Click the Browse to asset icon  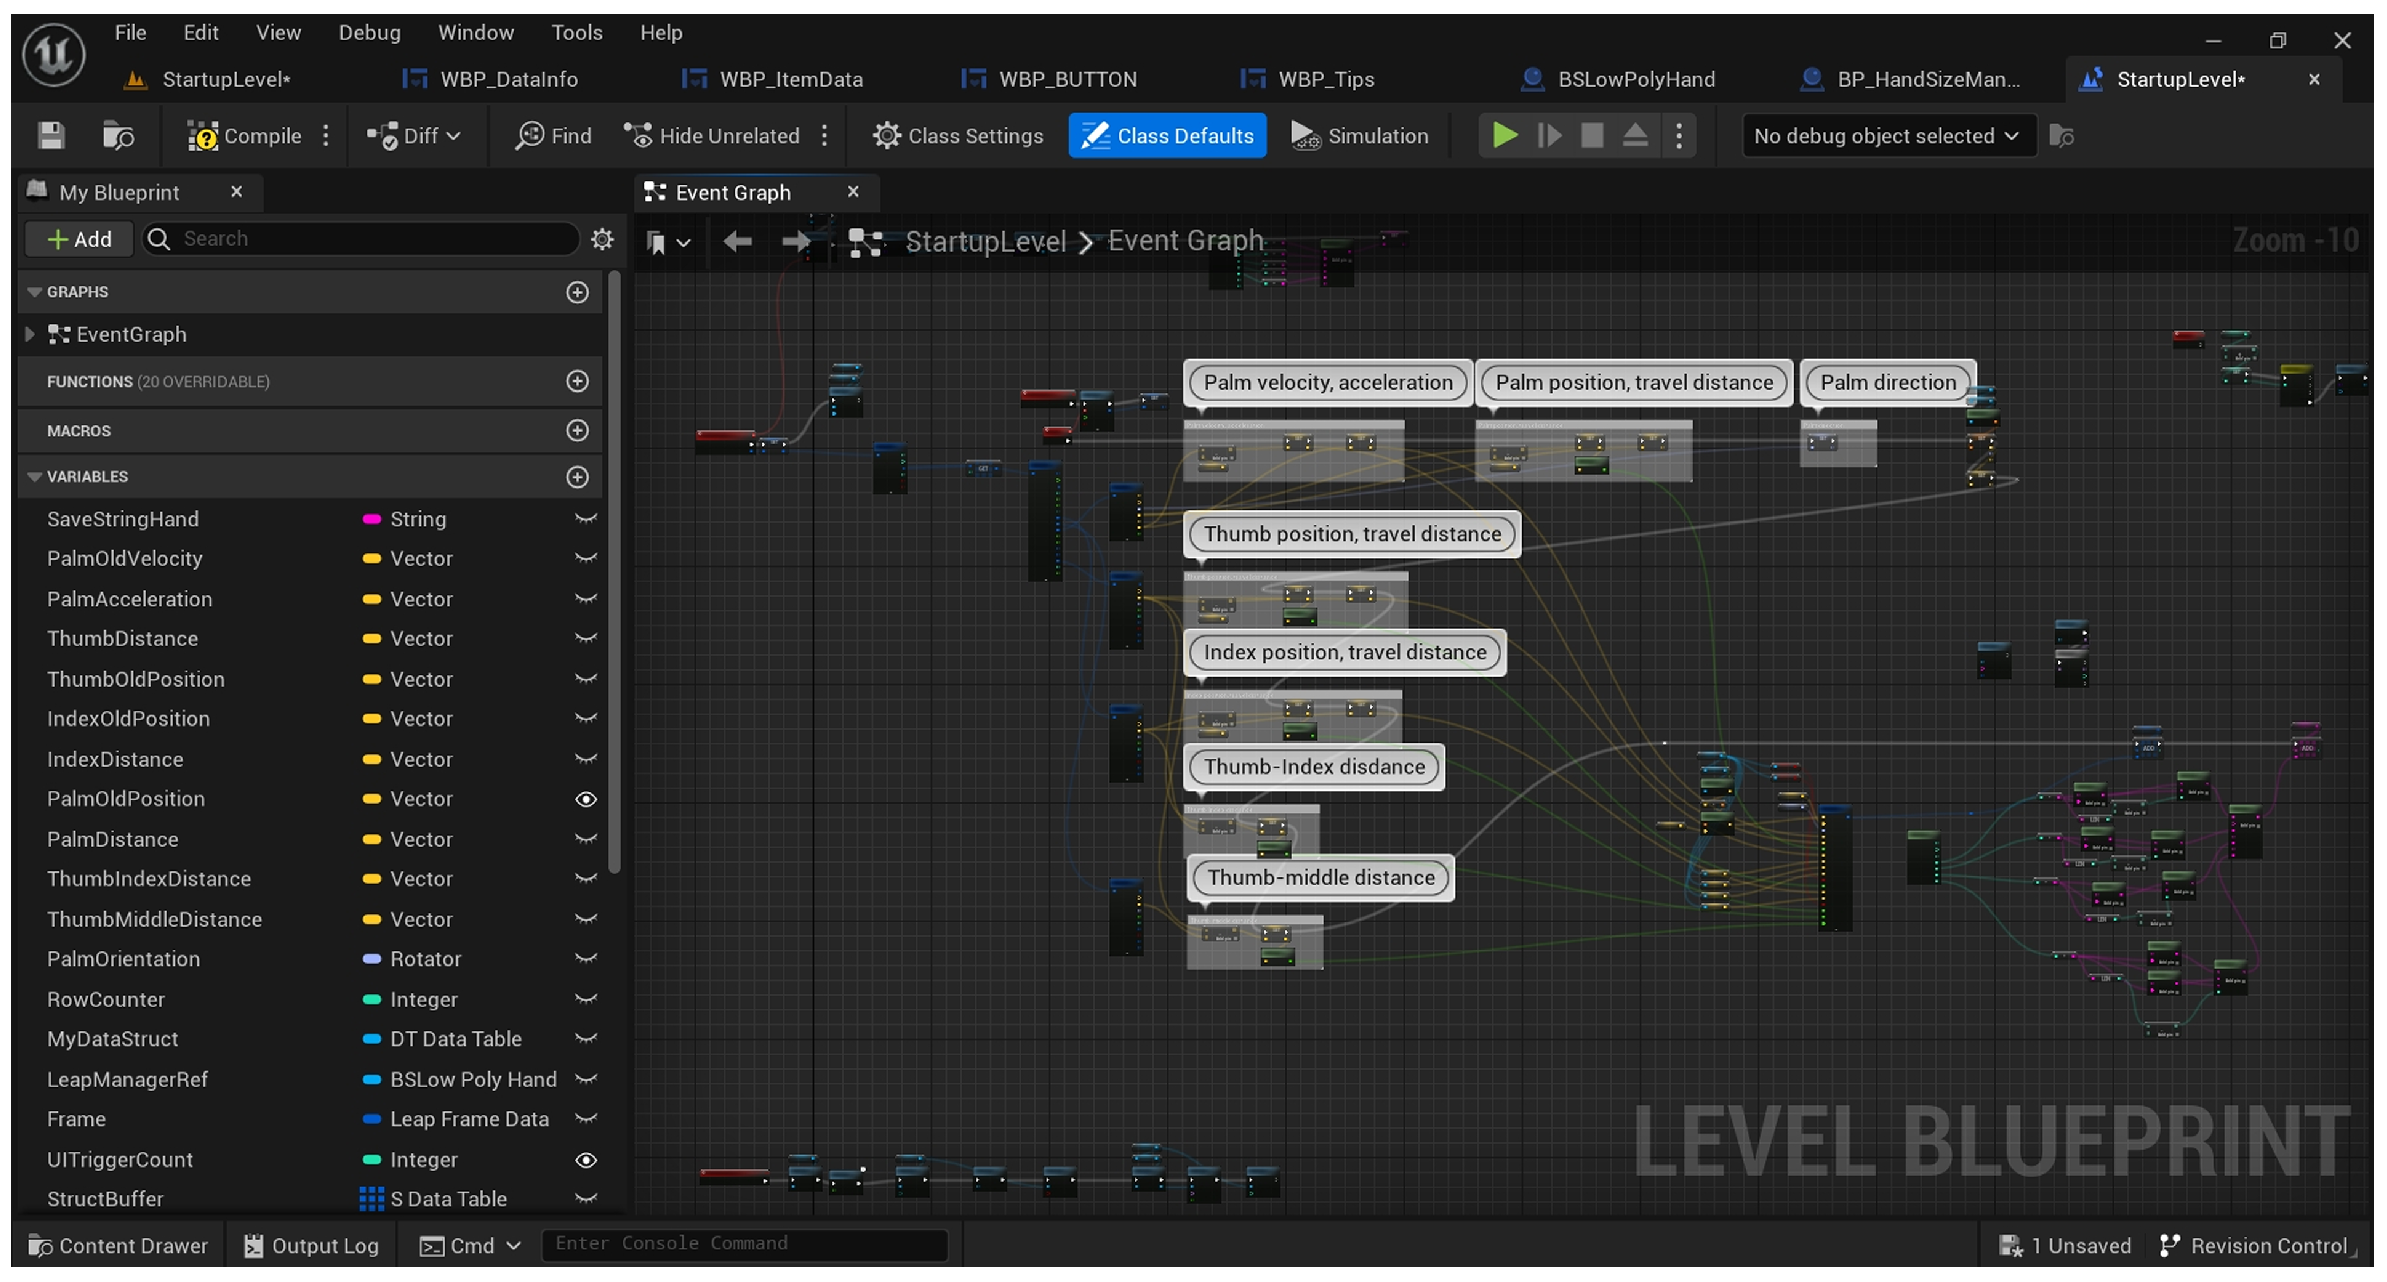tap(118, 136)
